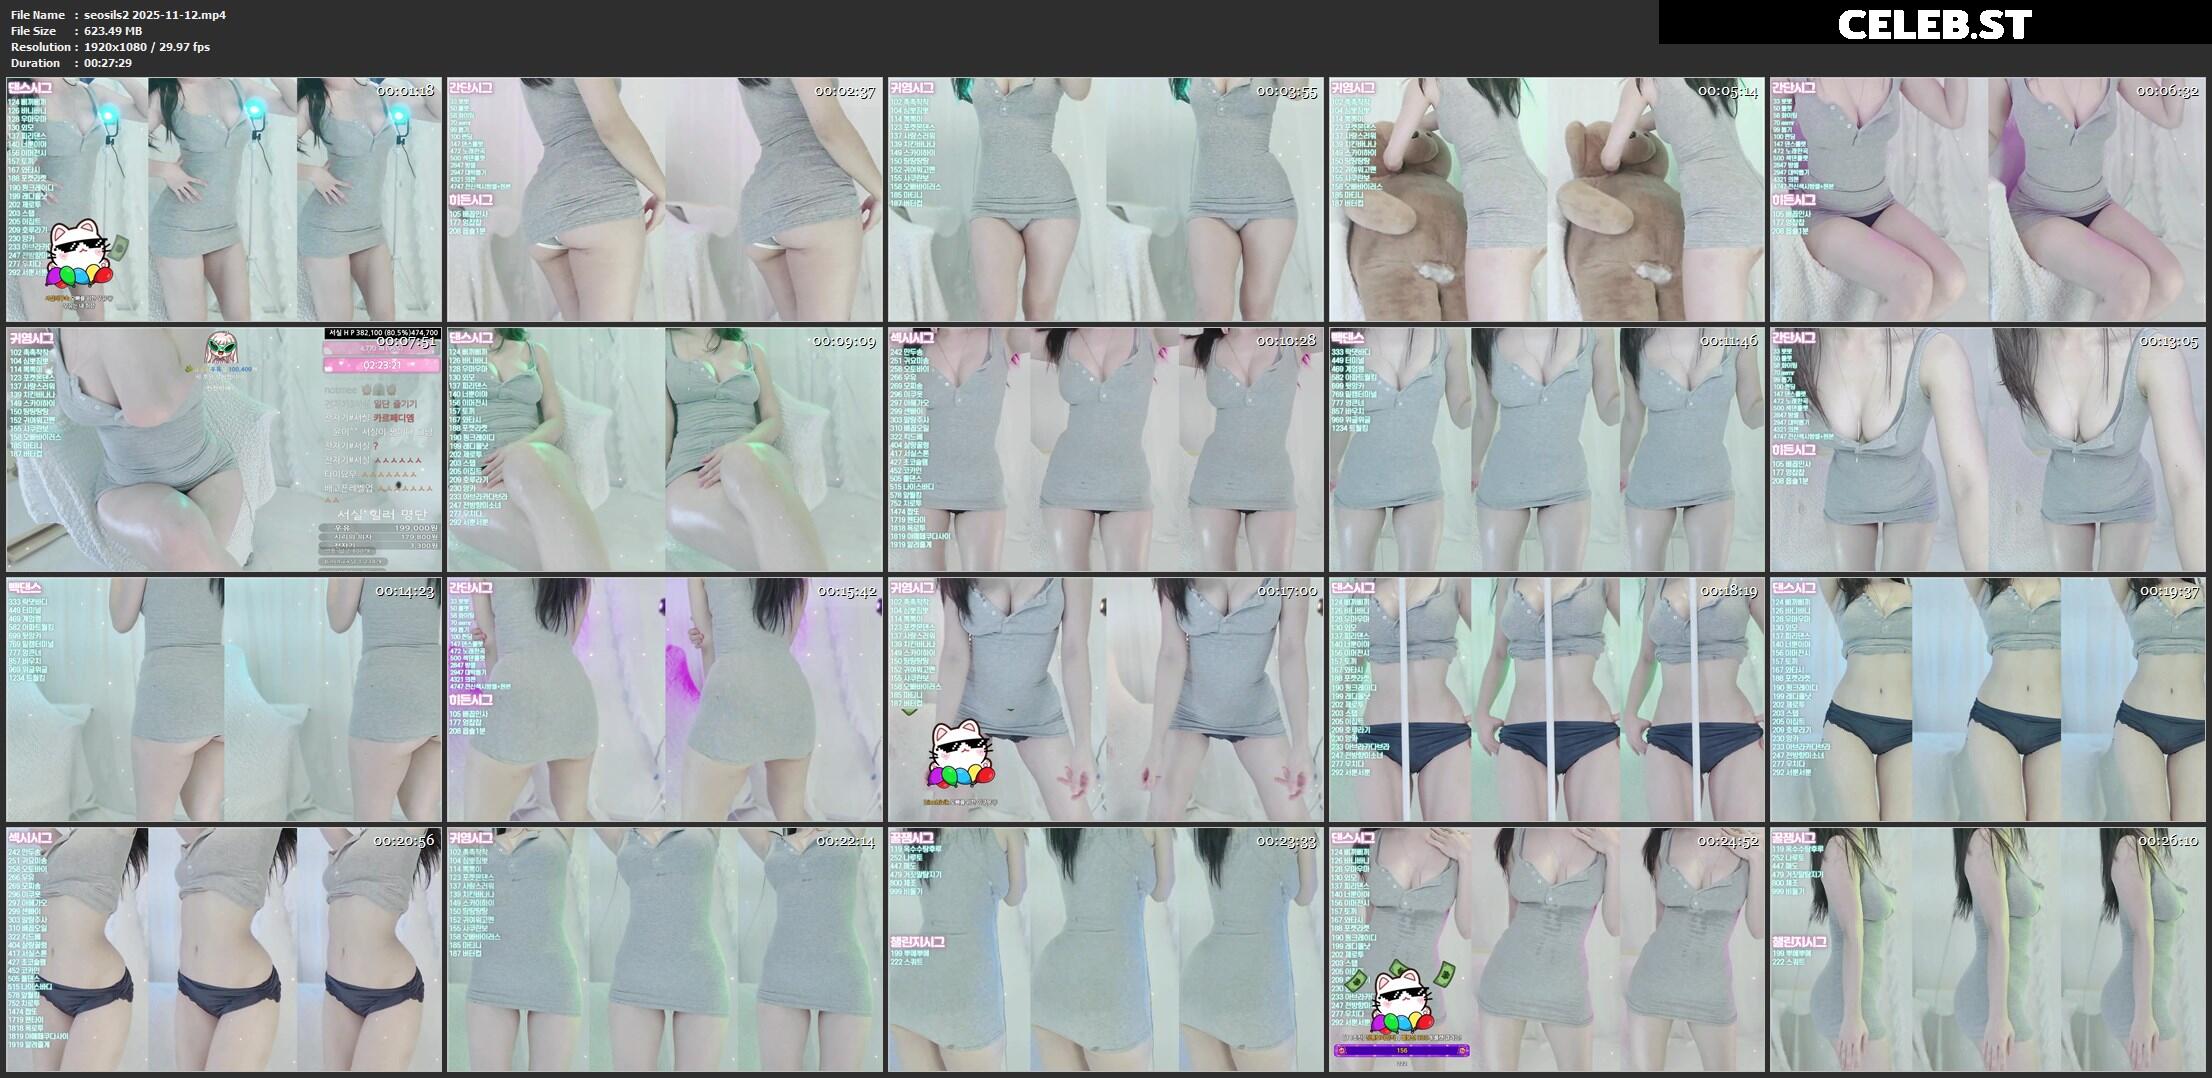Viewport: 2212px width, 1078px height.
Task: Click the Duration label
Action: point(36,63)
